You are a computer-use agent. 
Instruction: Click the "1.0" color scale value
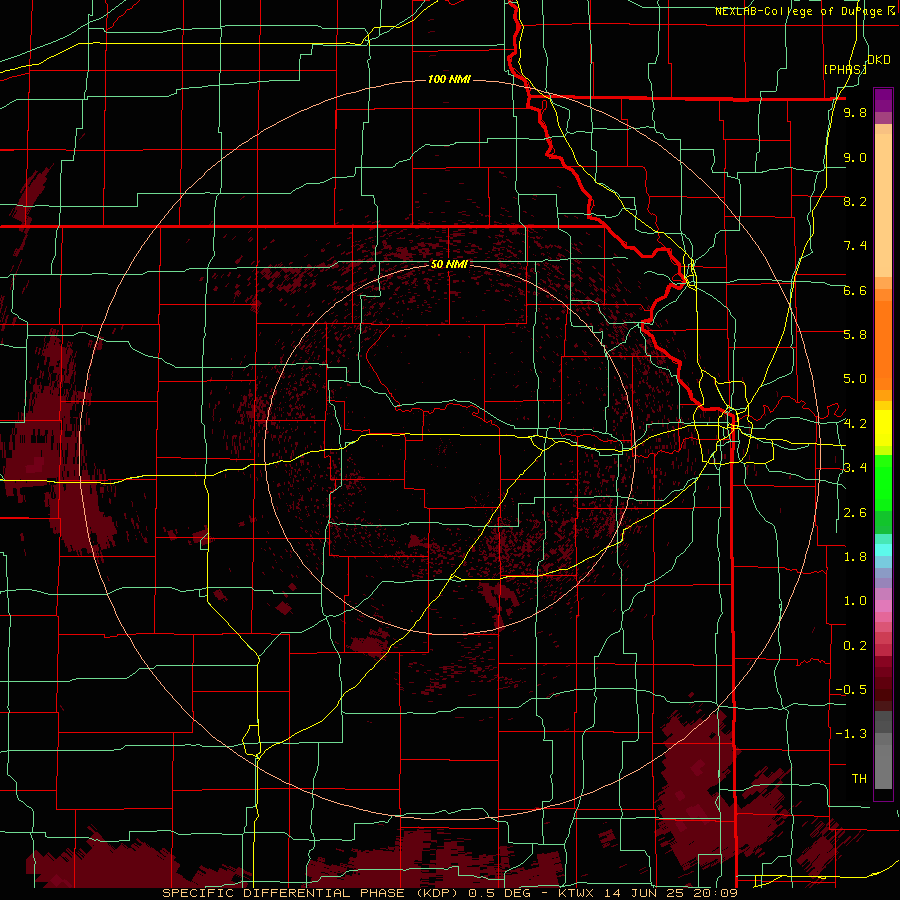(x=855, y=601)
